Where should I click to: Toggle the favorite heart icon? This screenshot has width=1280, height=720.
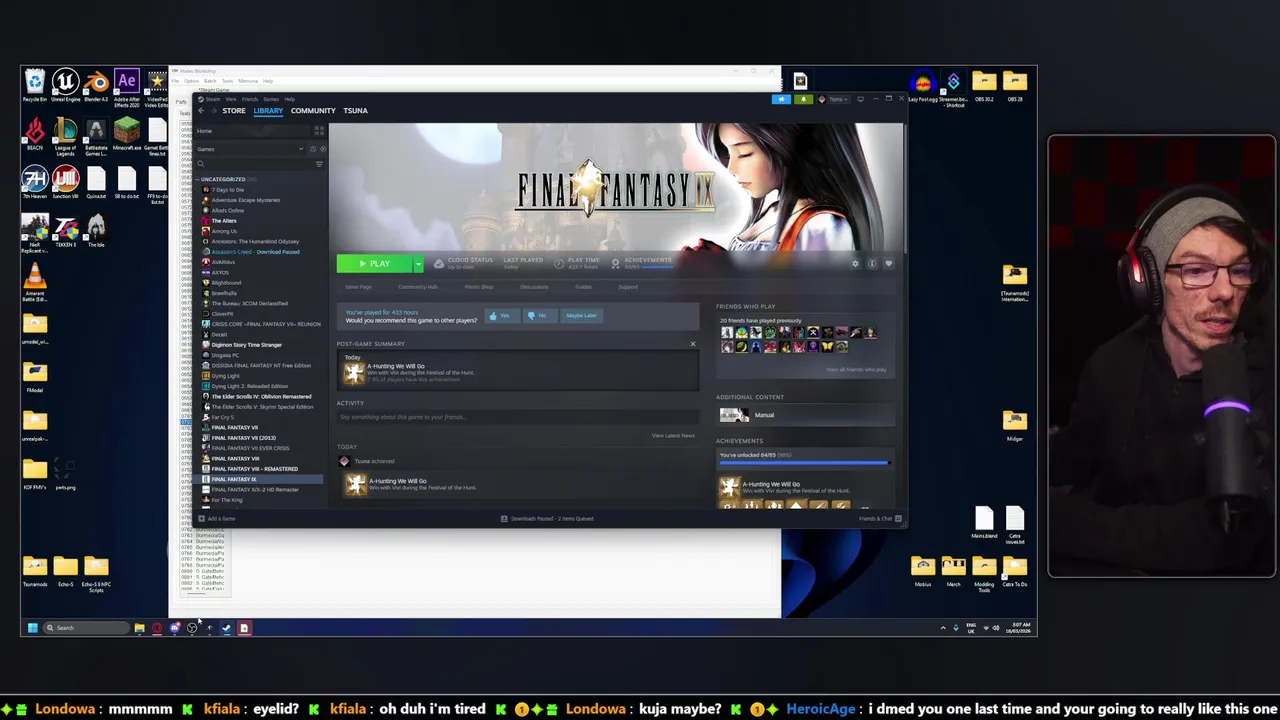(888, 264)
